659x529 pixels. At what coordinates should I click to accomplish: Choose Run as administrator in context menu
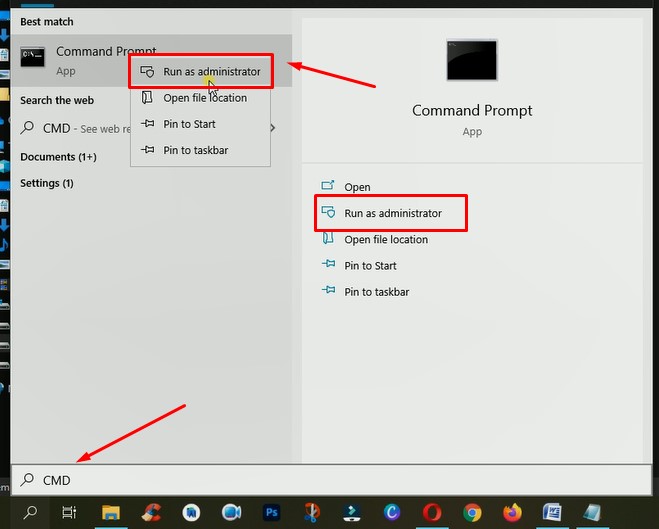click(200, 71)
